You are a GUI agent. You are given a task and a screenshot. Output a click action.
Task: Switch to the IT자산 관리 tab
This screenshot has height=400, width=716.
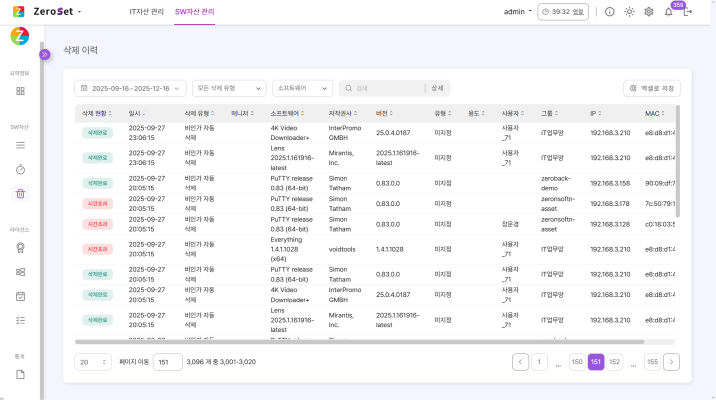(x=147, y=12)
